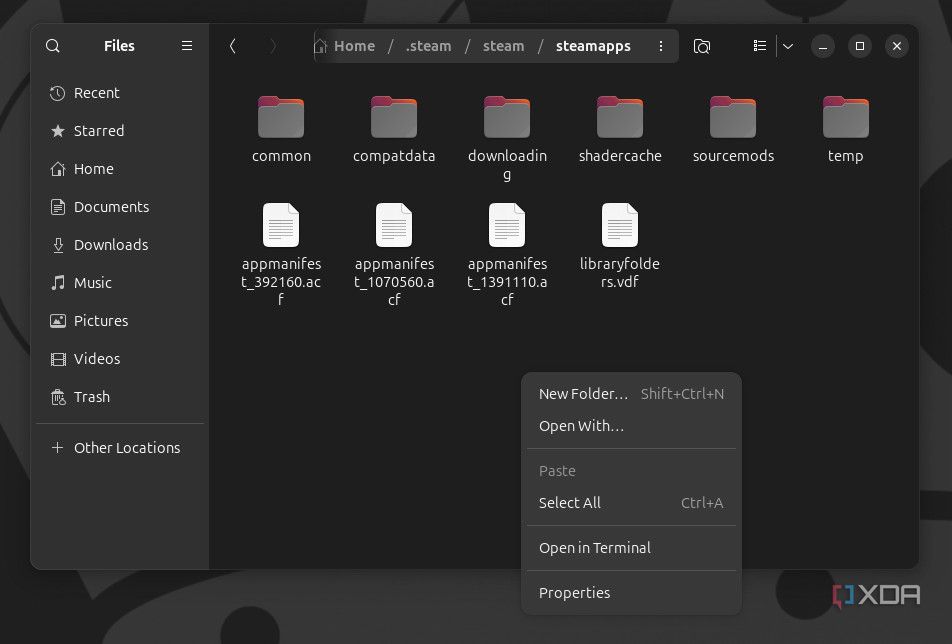Select the sourcemods folder
The height and width of the screenshot is (644, 952).
733,130
